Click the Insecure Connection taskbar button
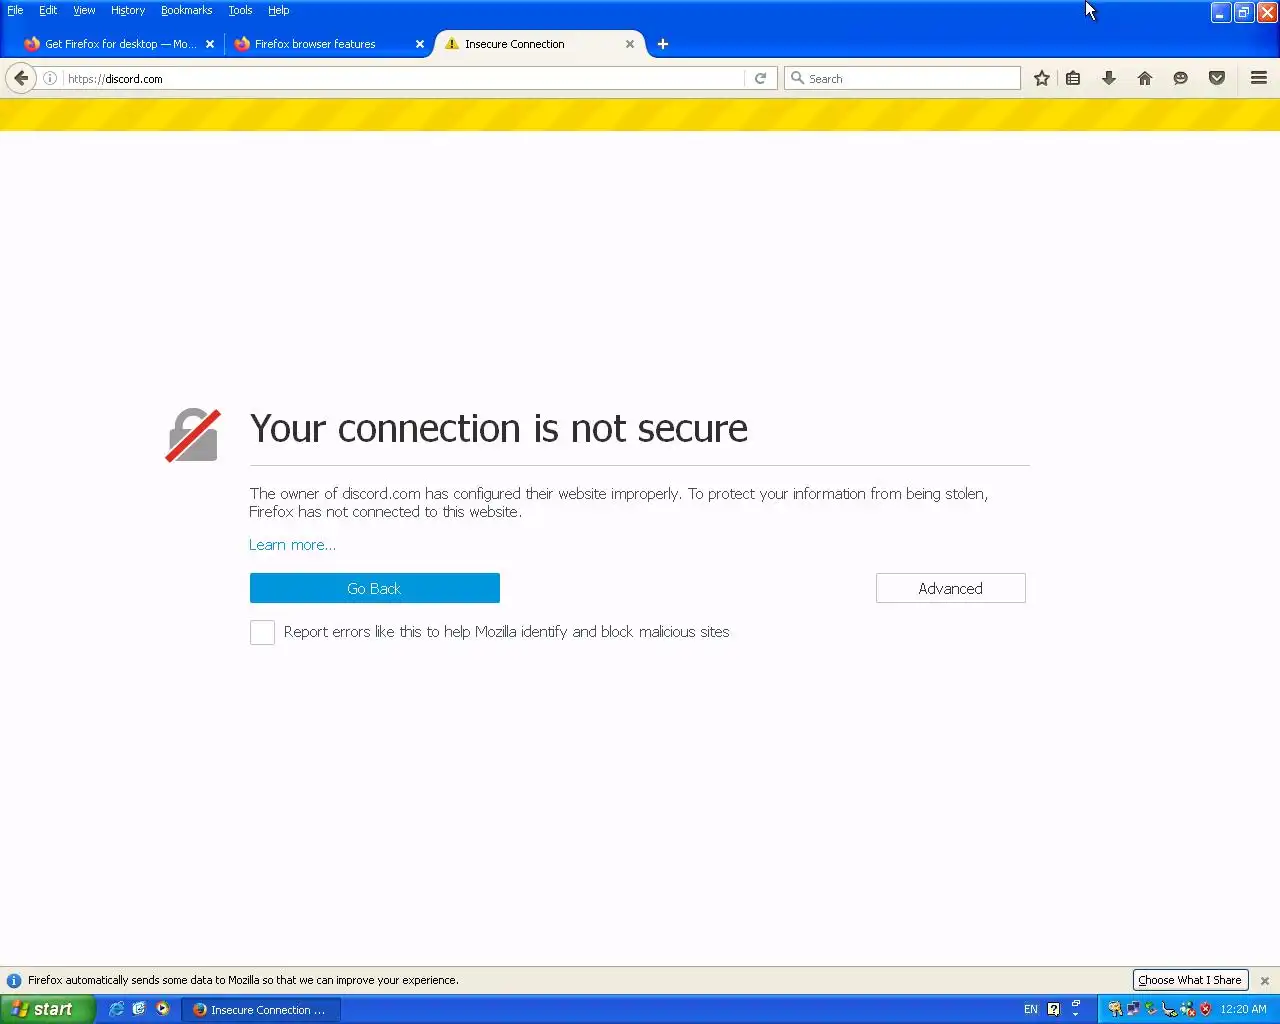 [x=261, y=1009]
